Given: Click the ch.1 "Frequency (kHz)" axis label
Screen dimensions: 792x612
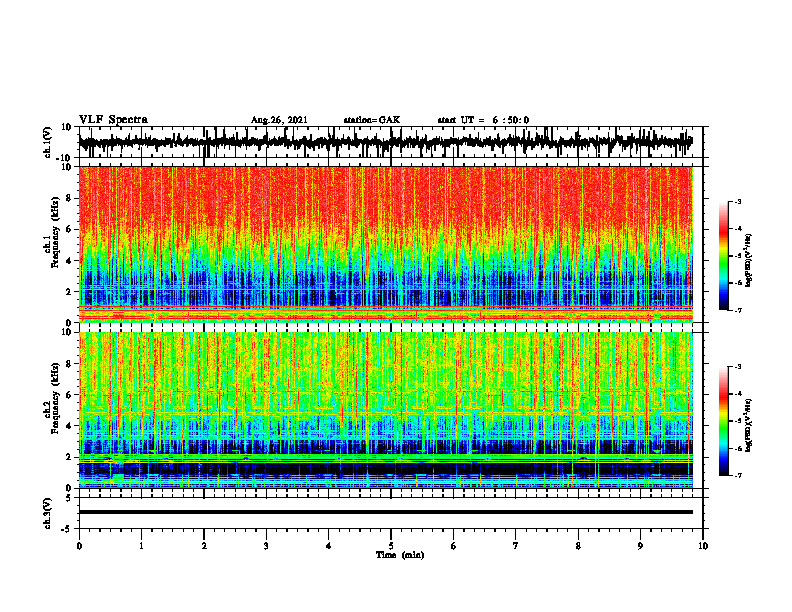Looking at the screenshot, I should click(x=55, y=233).
